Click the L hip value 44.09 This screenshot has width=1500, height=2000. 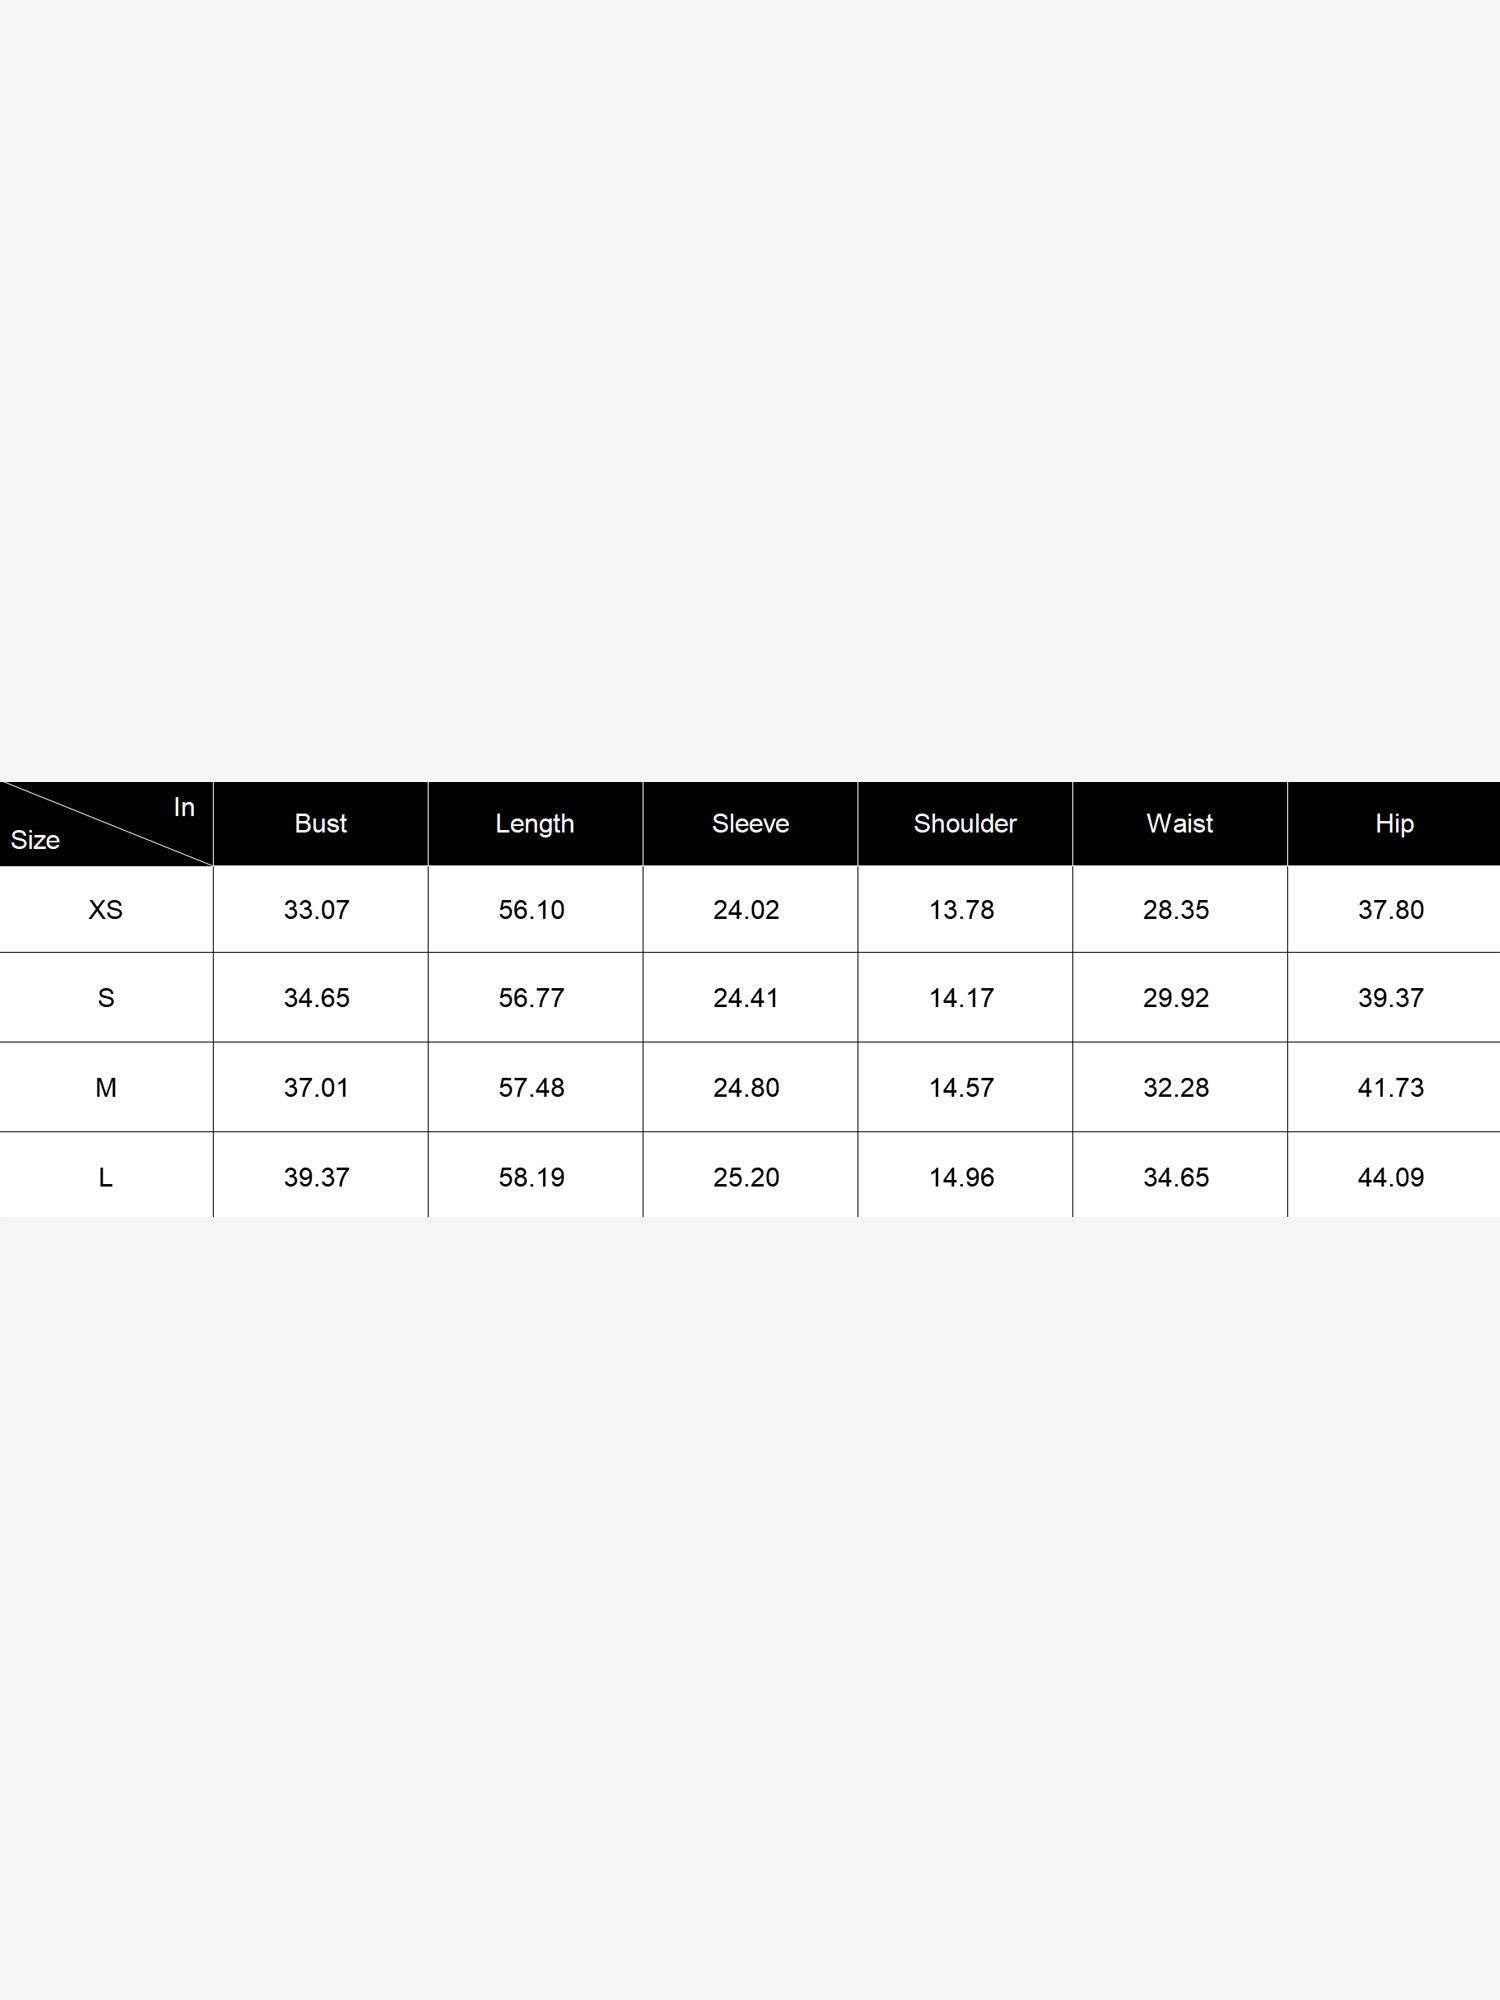click(x=1391, y=1177)
